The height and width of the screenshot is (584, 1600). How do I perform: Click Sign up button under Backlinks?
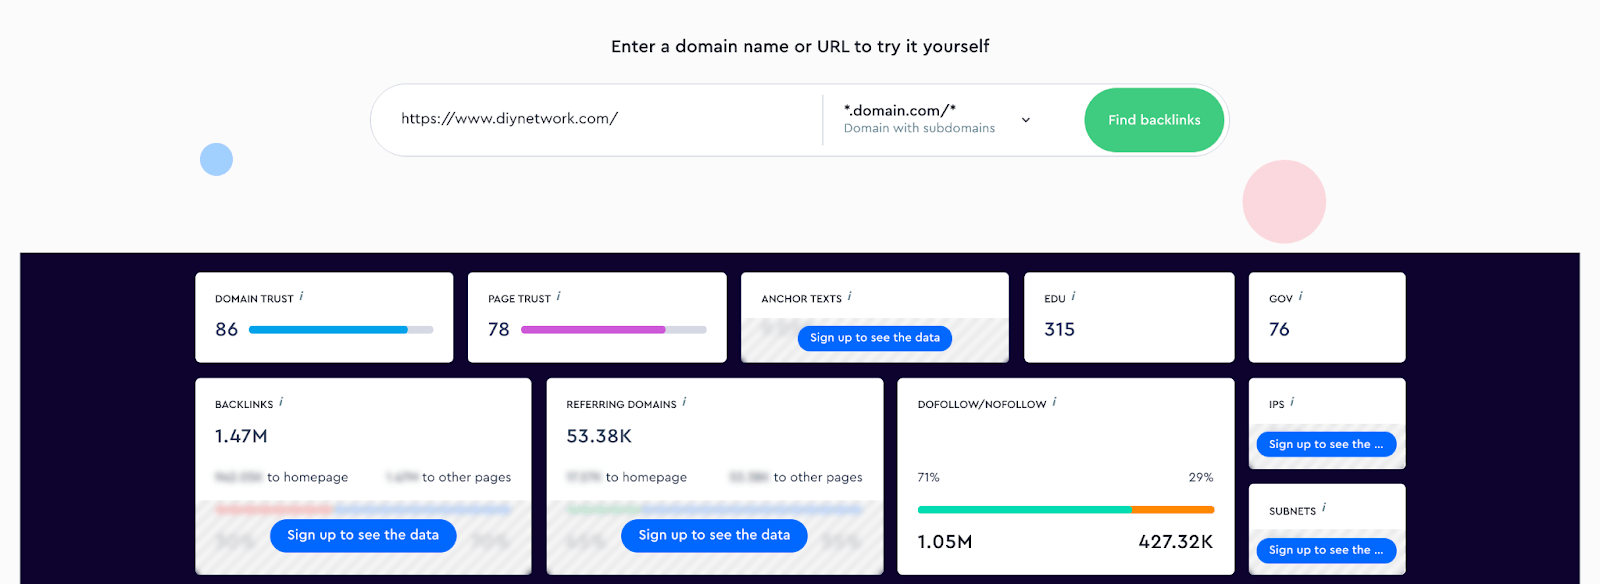[363, 535]
